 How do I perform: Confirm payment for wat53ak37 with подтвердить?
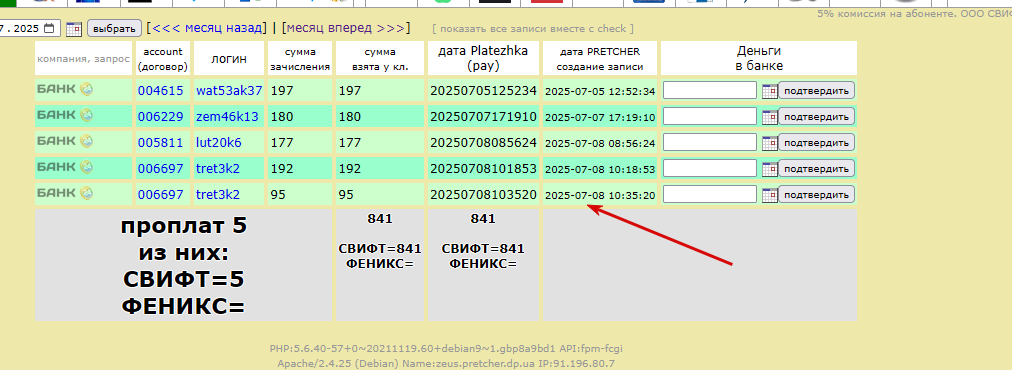816,90
